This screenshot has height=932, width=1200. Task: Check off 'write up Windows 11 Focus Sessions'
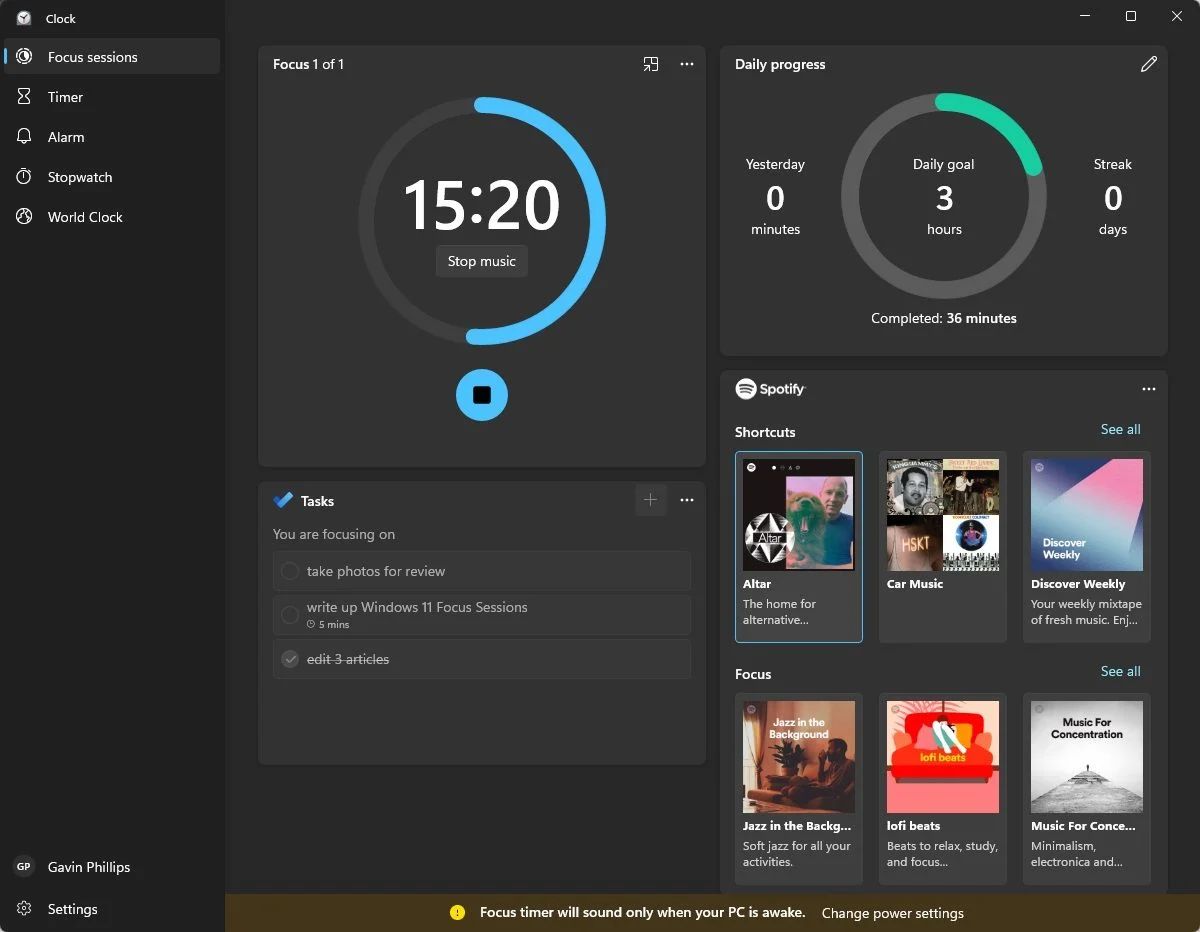(x=290, y=615)
